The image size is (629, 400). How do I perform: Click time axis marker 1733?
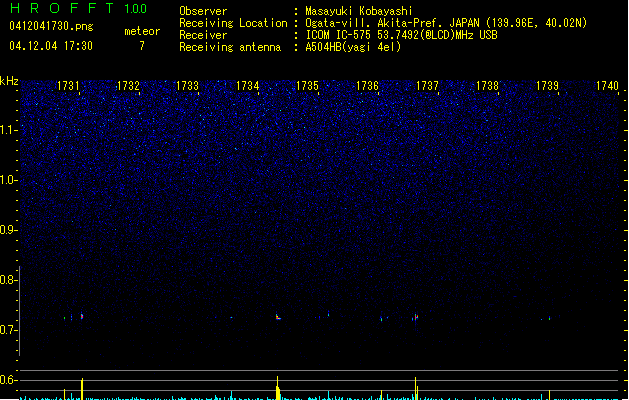click(188, 86)
